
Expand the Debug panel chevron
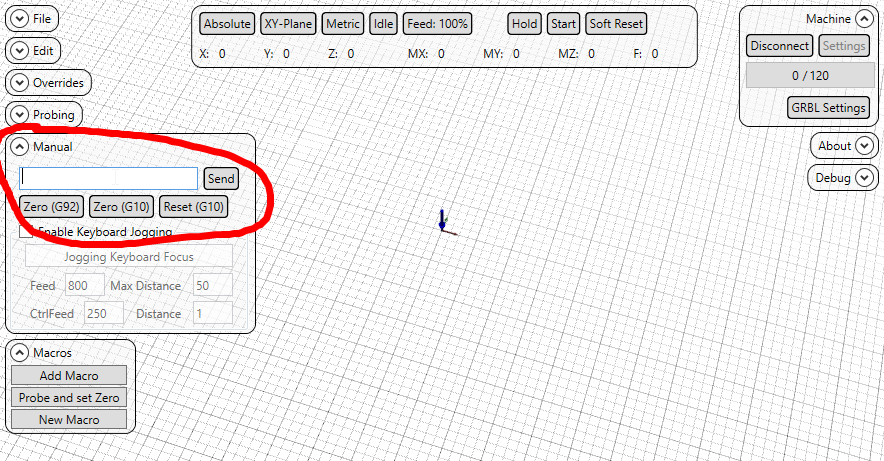click(864, 178)
